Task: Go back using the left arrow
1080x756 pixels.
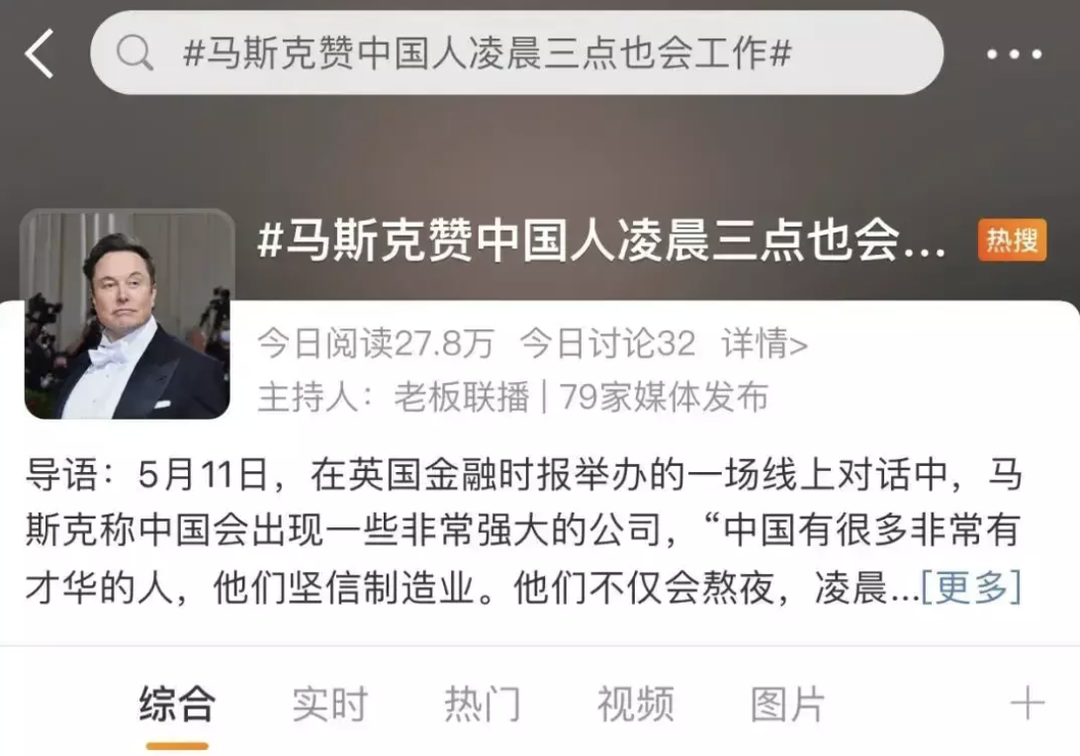Action: [39, 53]
